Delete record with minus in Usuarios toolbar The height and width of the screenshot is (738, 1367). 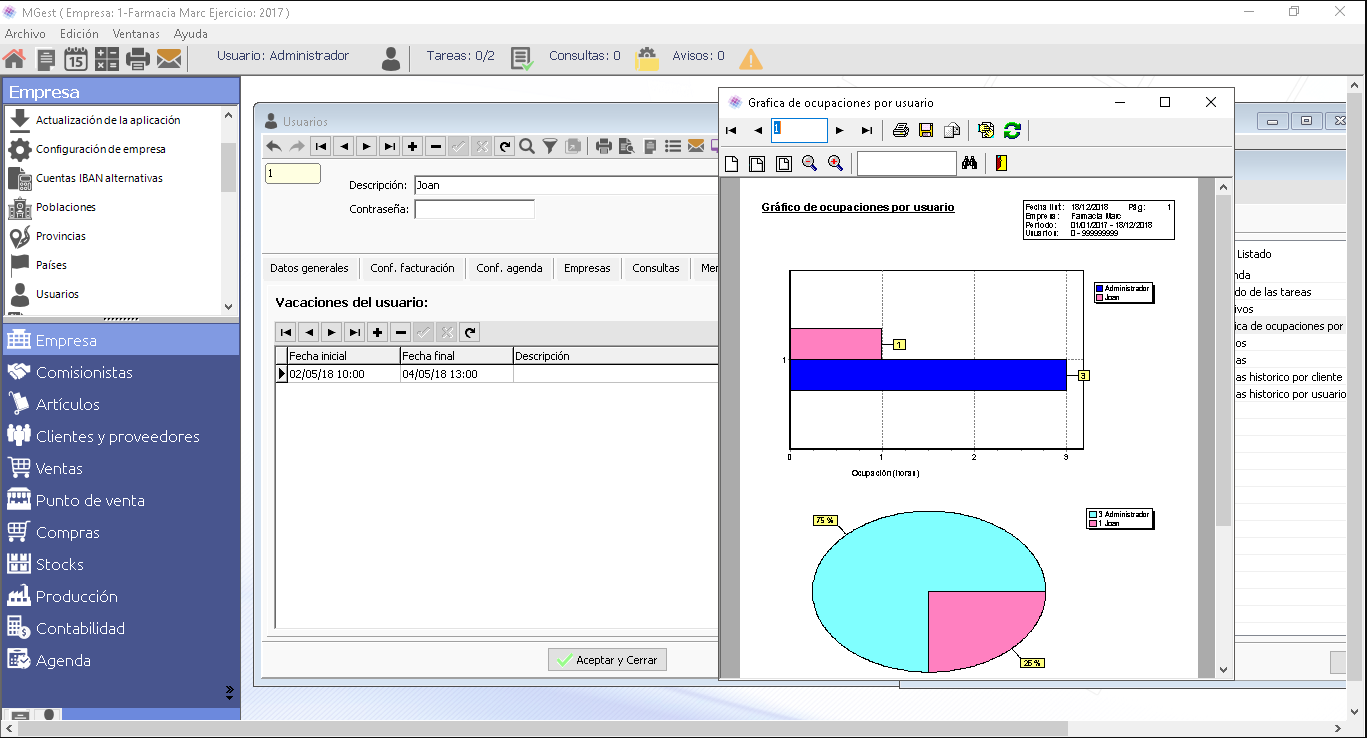tap(436, 146)
